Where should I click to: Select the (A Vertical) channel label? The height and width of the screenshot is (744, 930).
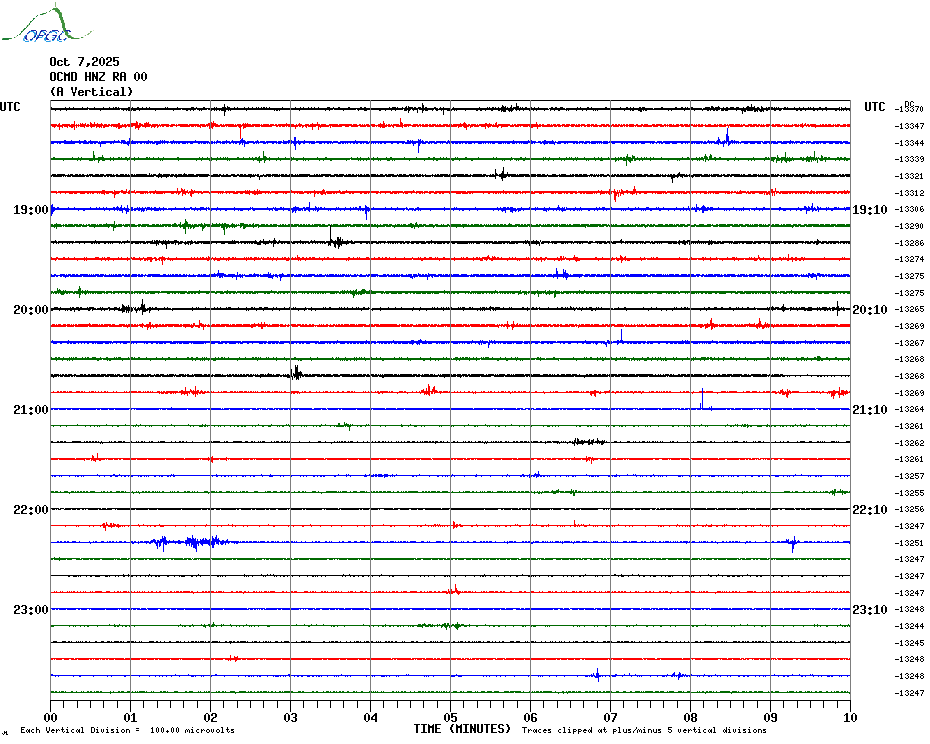click(x=91, y=92)
